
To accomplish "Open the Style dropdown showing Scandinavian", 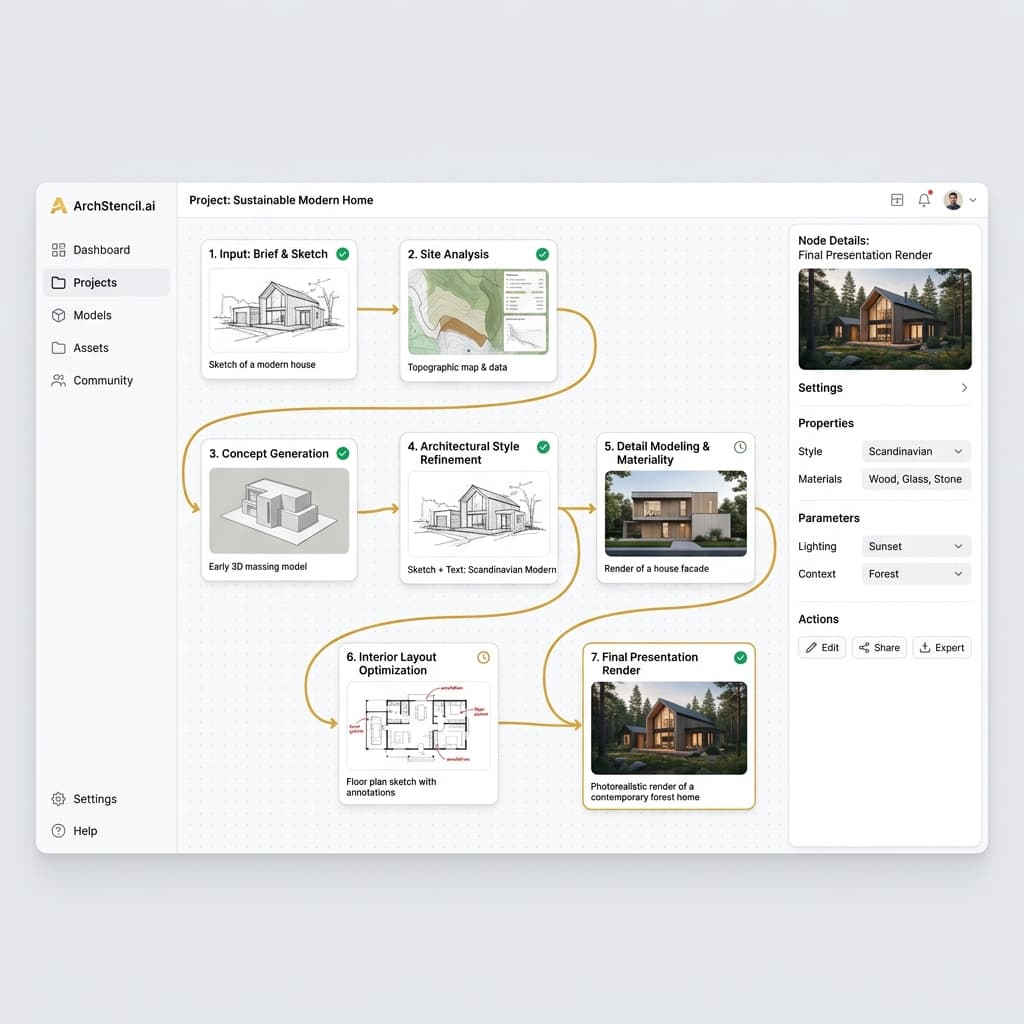I will click(915, 451).
